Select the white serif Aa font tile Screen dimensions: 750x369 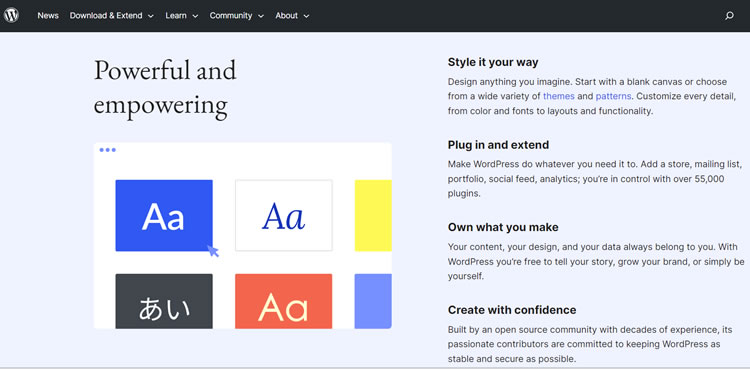[284, 215]
